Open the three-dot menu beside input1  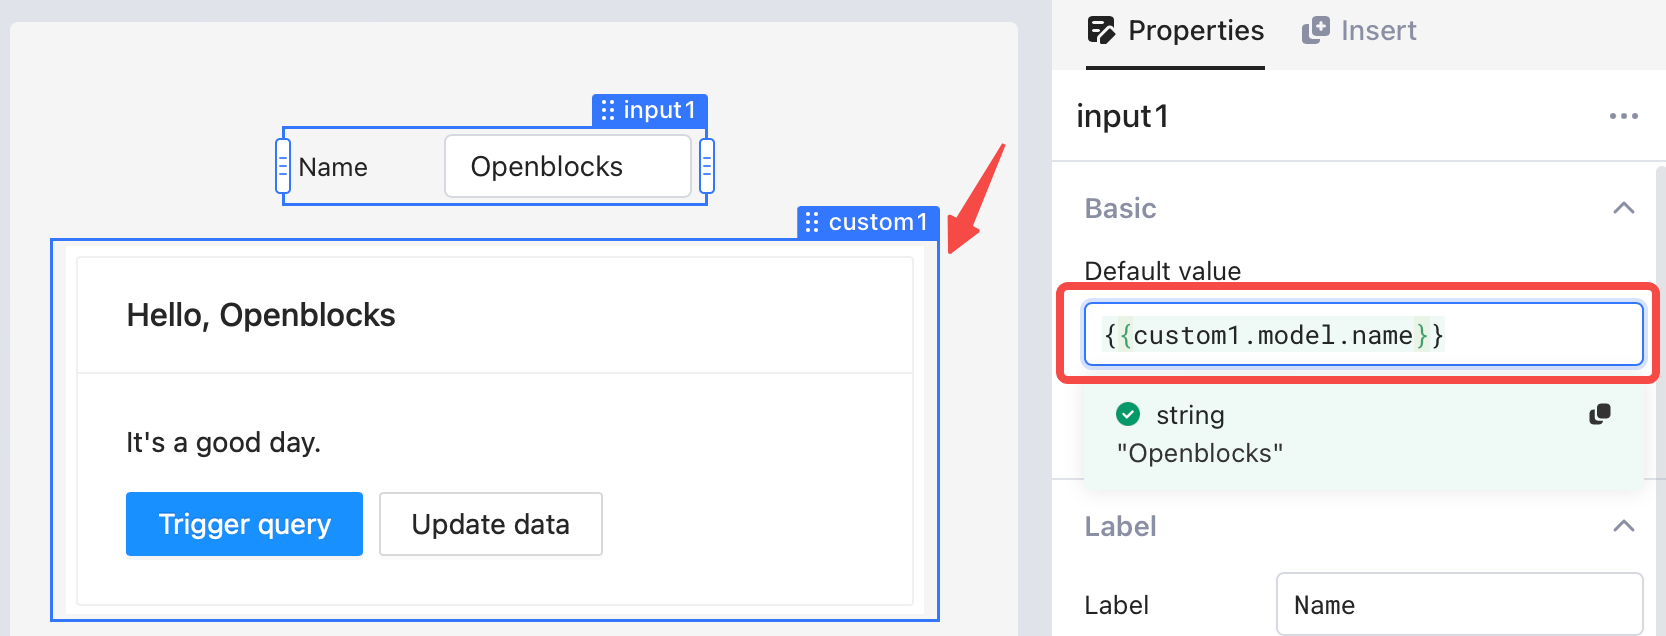coord(1624,116)
